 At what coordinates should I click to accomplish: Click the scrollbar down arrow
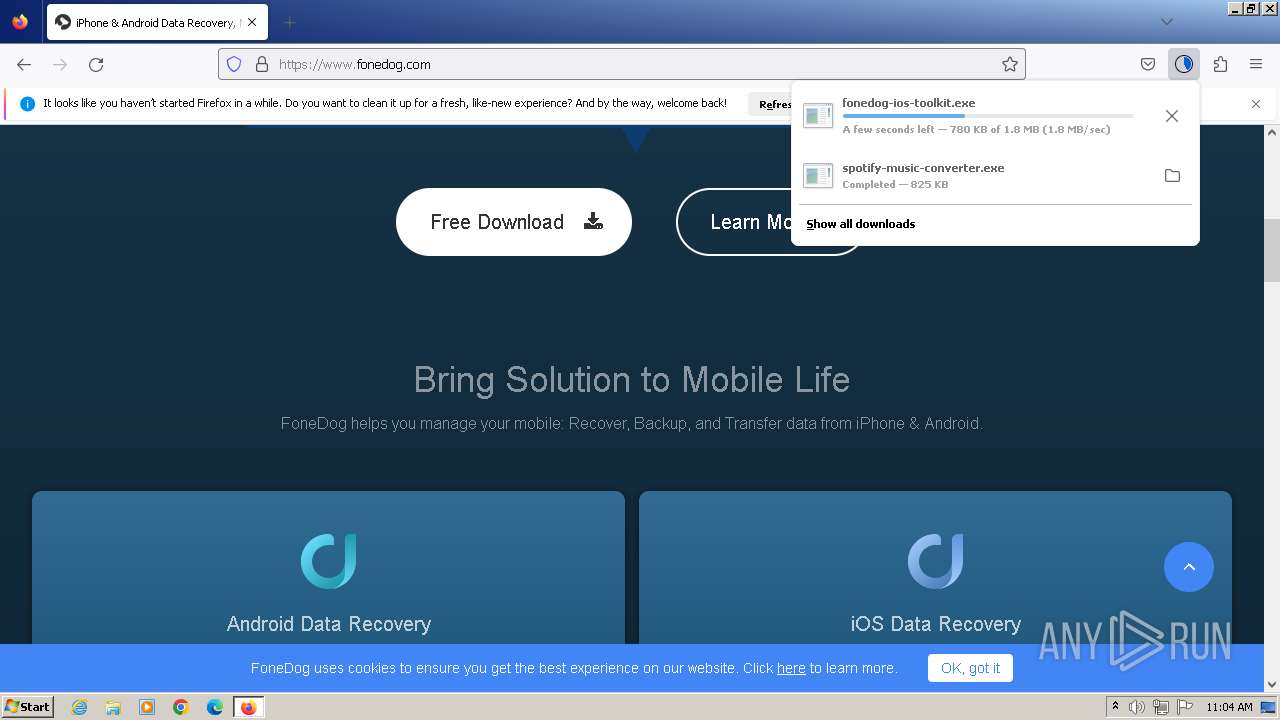1272,685
